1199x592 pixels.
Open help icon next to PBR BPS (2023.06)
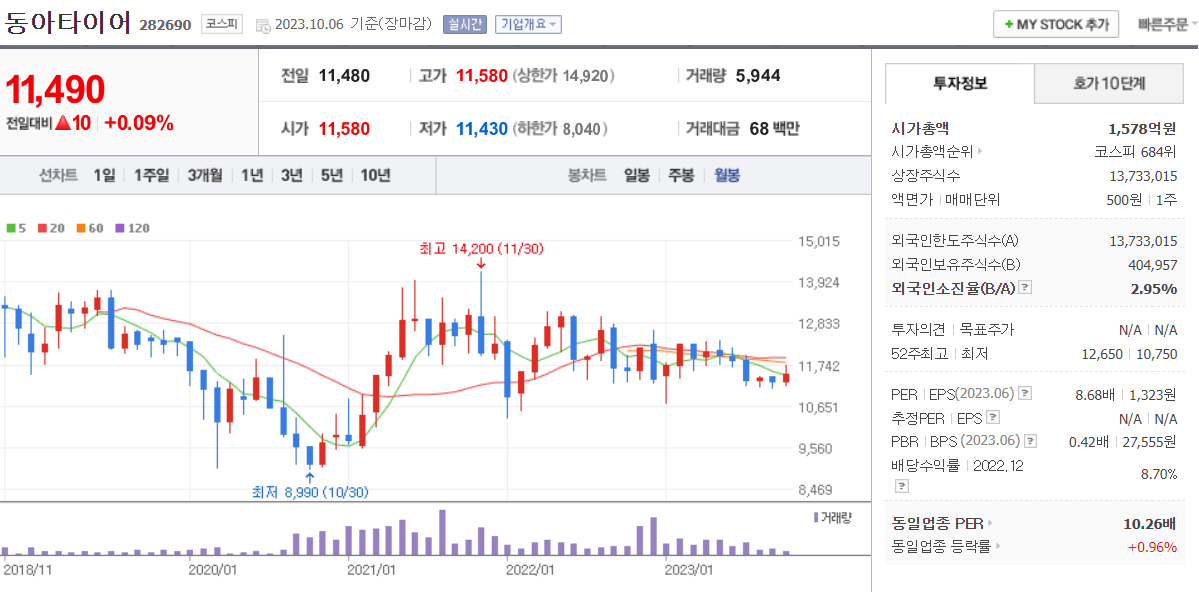pos(1031,442)
